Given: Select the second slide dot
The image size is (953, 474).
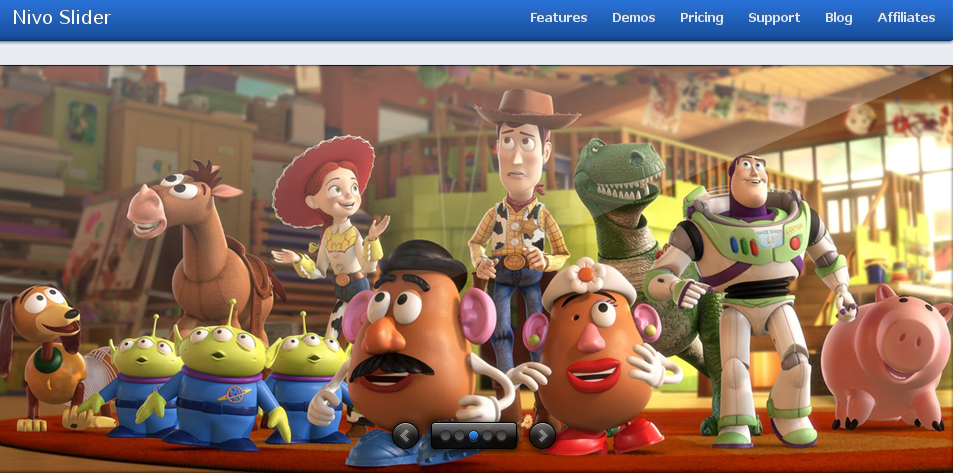Looking at the screenshot, I should [459, 436].
